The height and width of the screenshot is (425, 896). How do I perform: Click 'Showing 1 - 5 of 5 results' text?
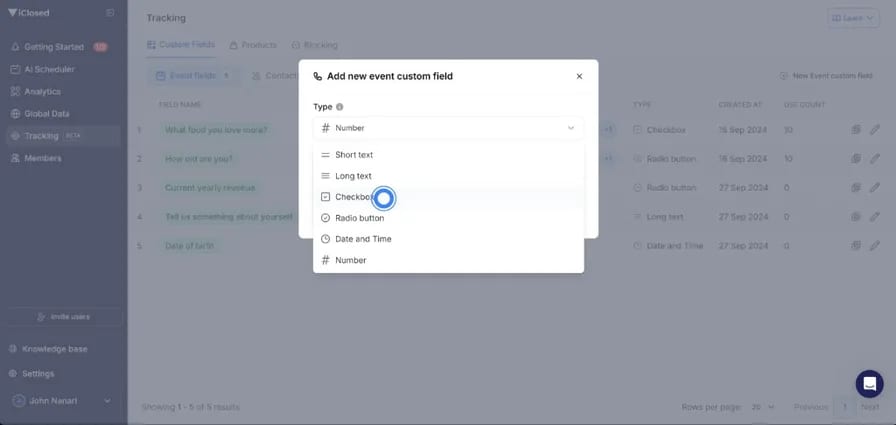pos(191,407)
